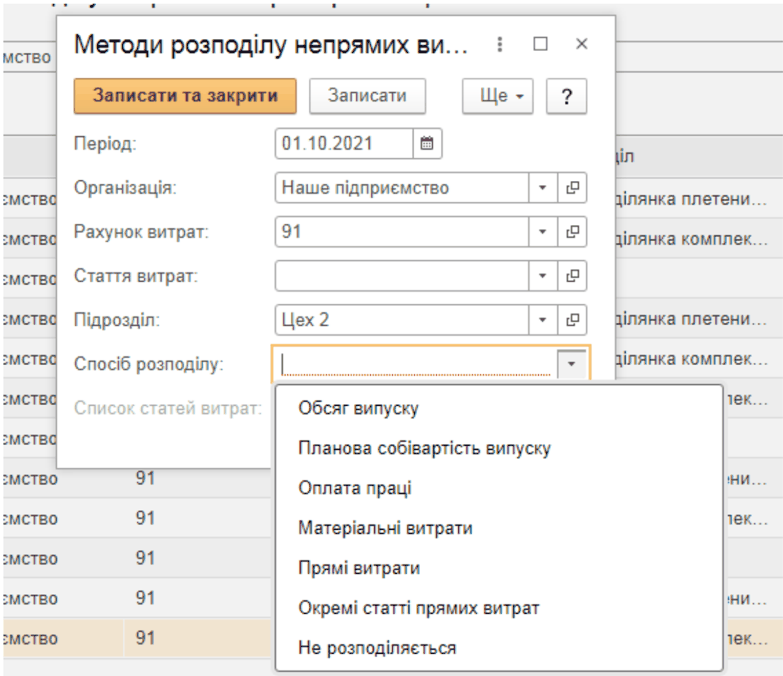783x676 pixels.
Task: Open the Підрозділ item via its open icon
Action: (x=573, y=320)
